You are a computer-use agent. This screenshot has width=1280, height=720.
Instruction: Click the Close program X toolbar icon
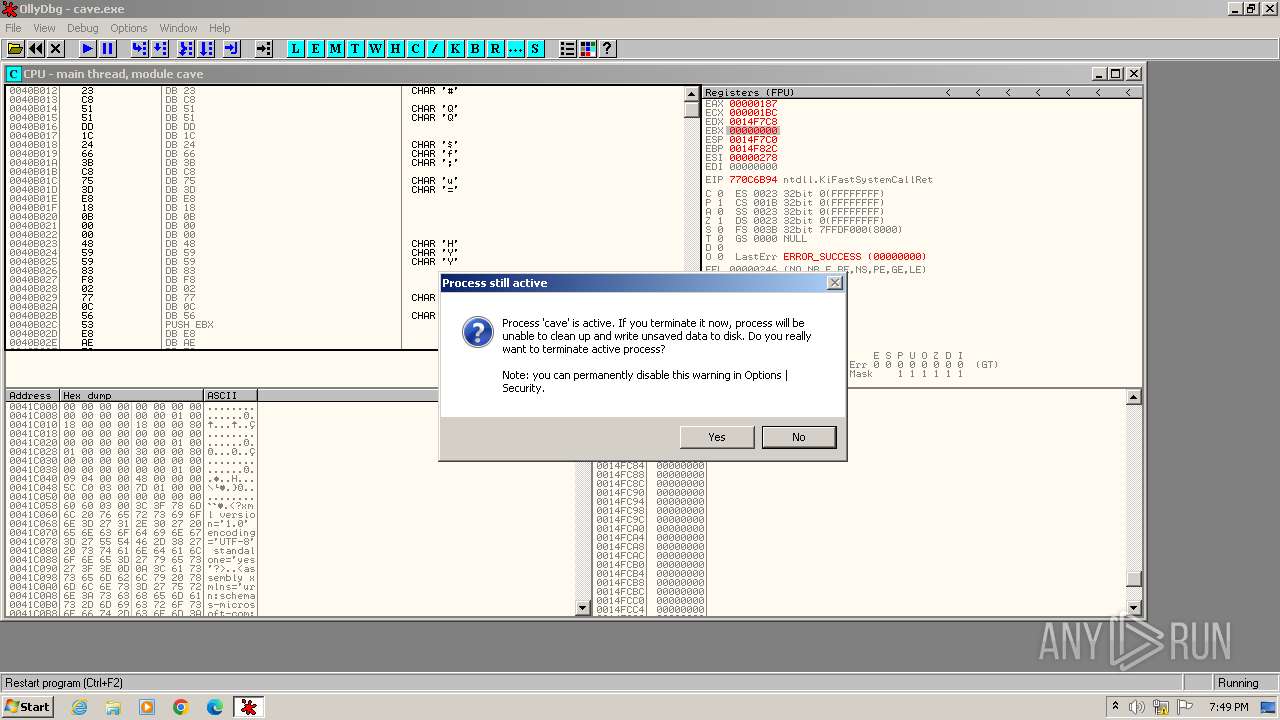(56, 48)
